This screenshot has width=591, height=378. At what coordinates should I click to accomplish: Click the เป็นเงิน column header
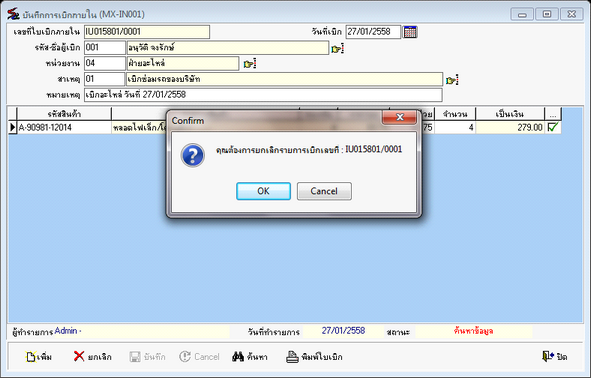(x=510, y=114)
